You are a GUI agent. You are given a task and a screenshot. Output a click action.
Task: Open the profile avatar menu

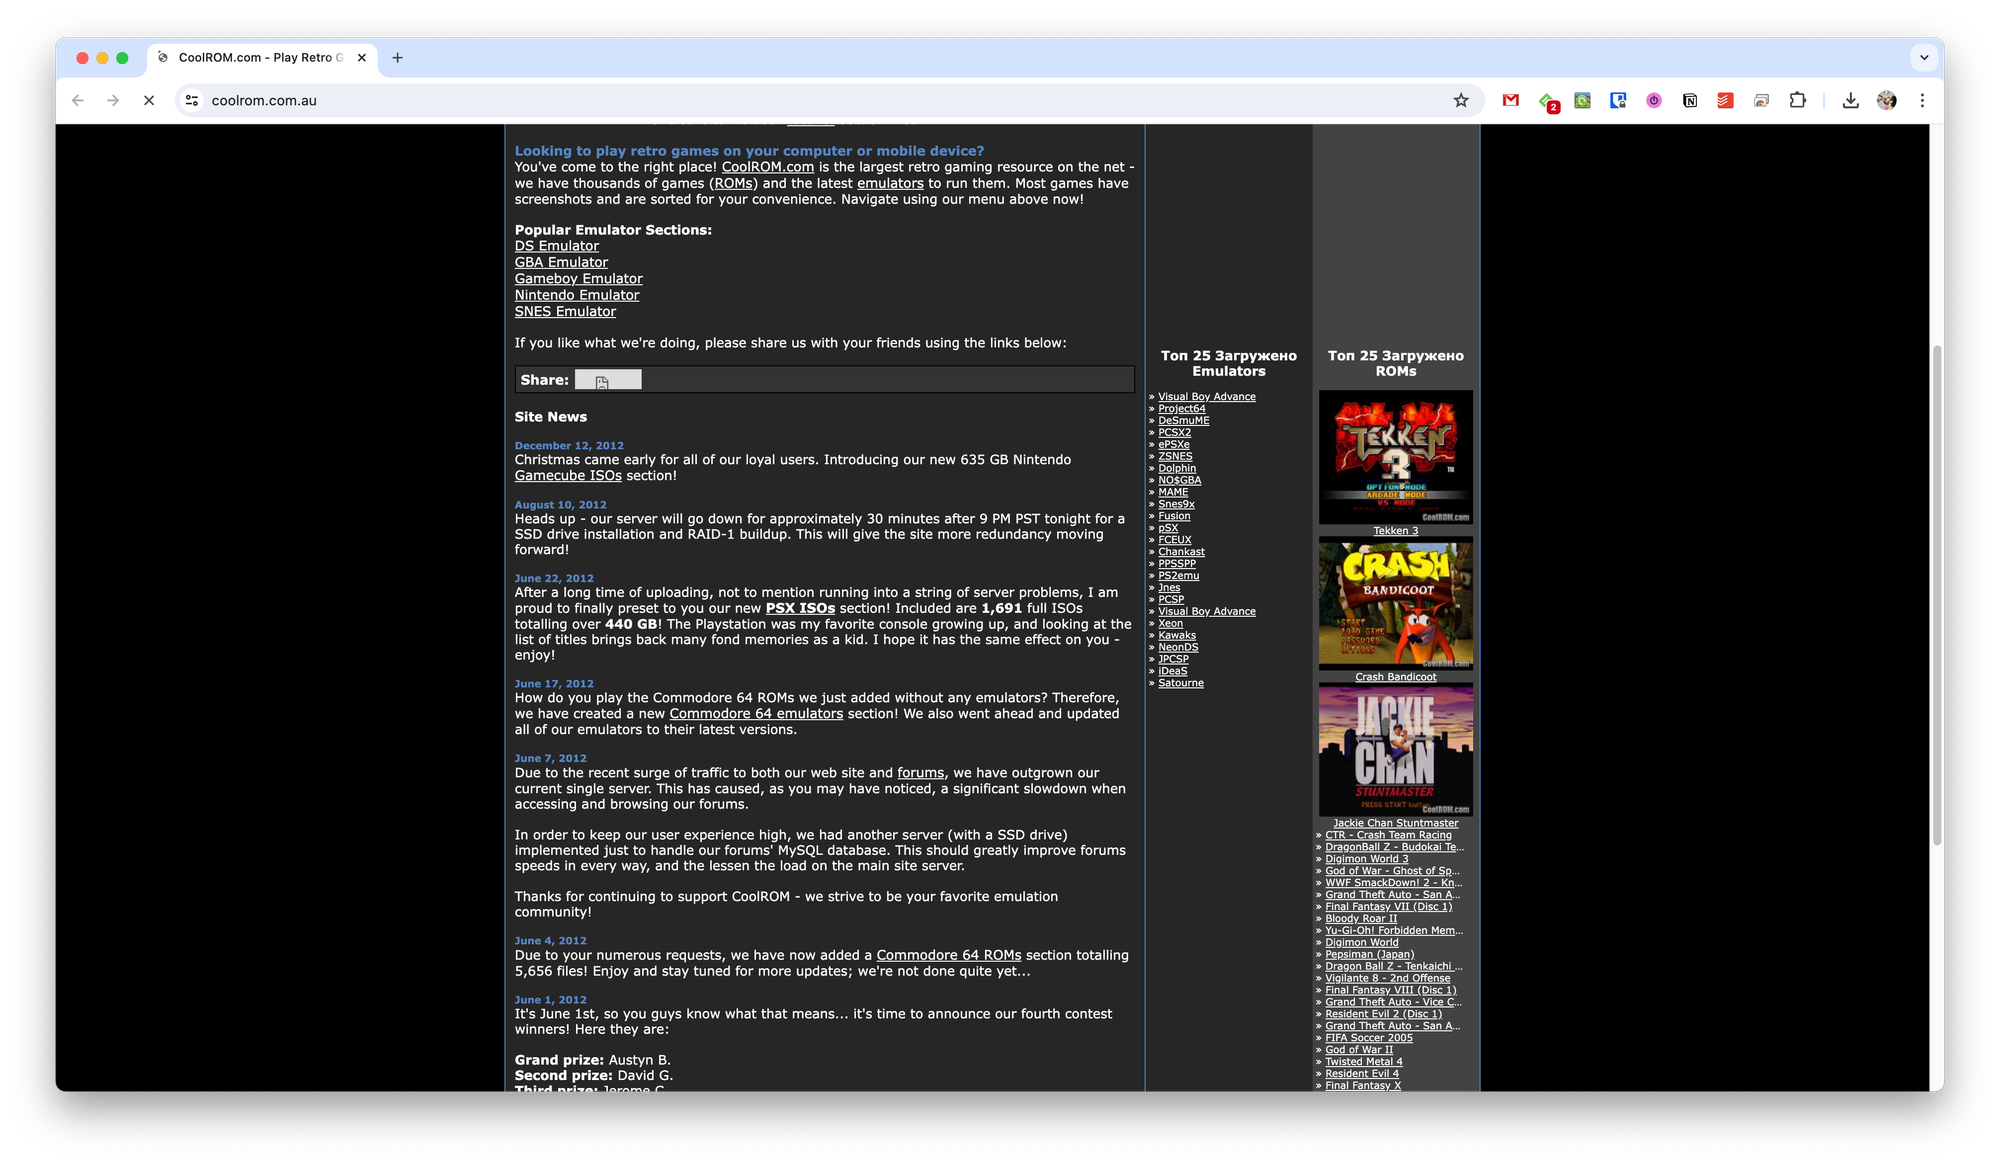(1886, 100)
